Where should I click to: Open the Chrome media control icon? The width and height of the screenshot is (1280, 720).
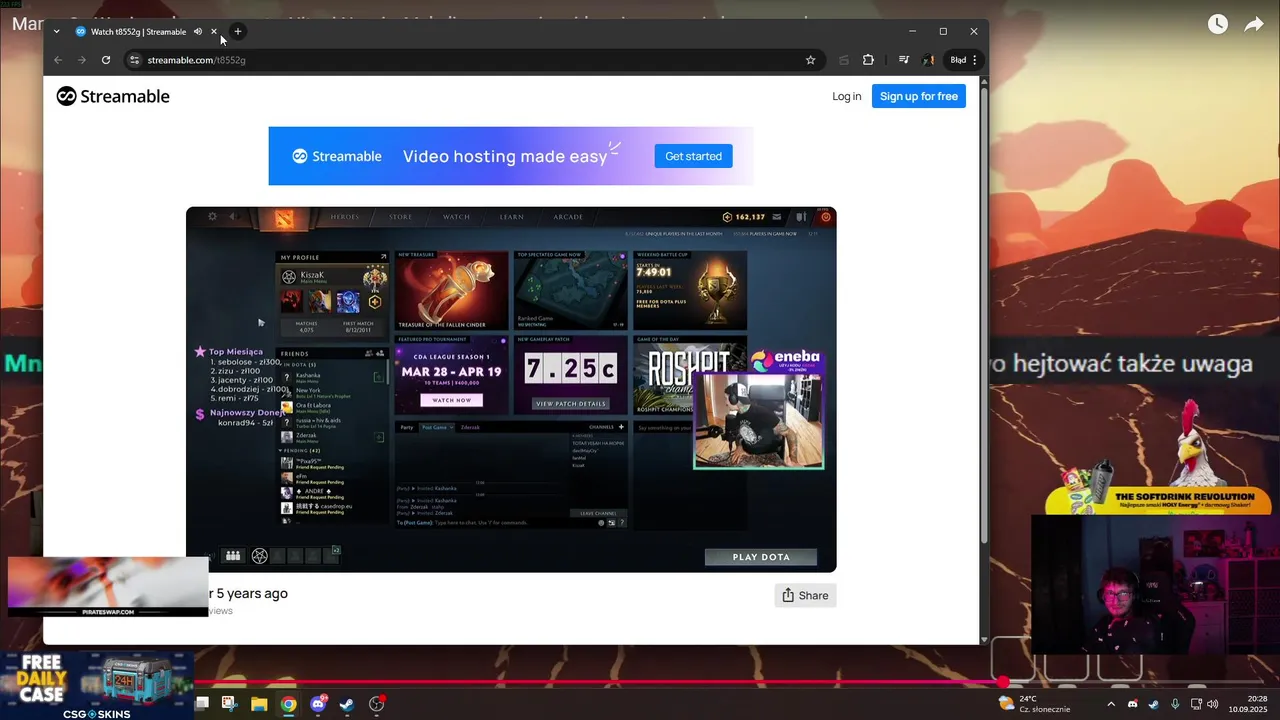click(x=904, y=60)
